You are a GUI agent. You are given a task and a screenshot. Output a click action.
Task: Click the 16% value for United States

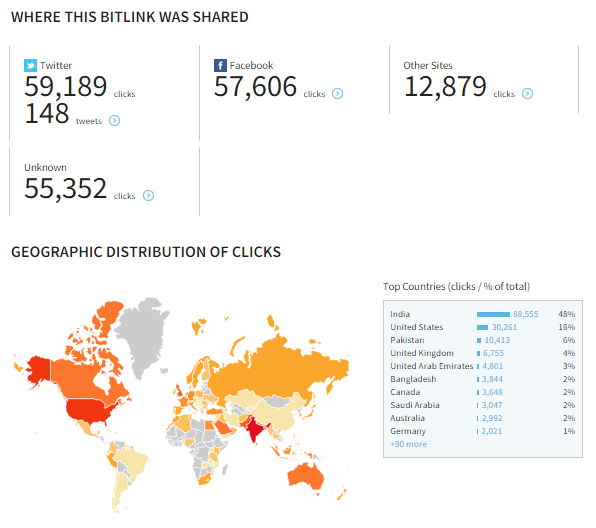(x=566, y=327)
